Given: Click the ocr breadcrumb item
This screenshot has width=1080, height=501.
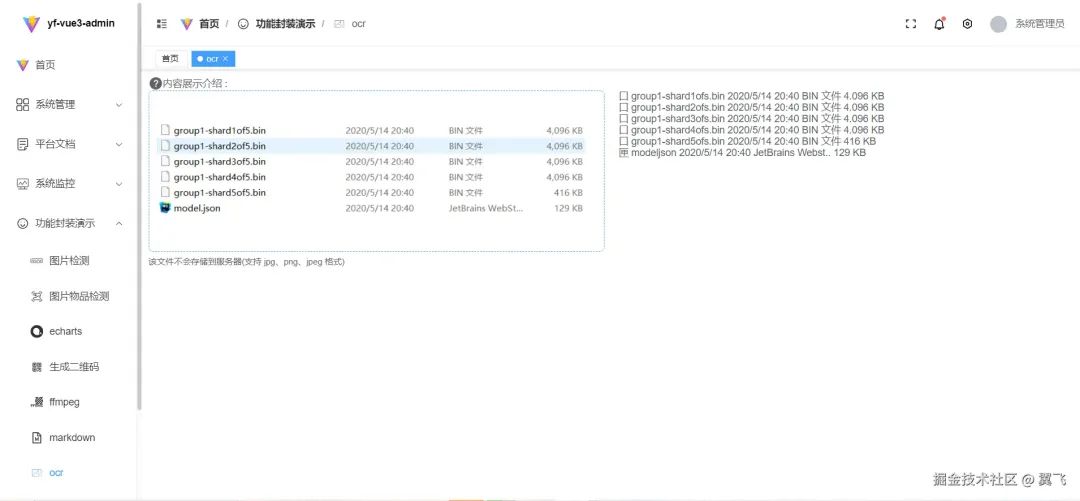Looking at the screenshot, I should click(358, 23).
